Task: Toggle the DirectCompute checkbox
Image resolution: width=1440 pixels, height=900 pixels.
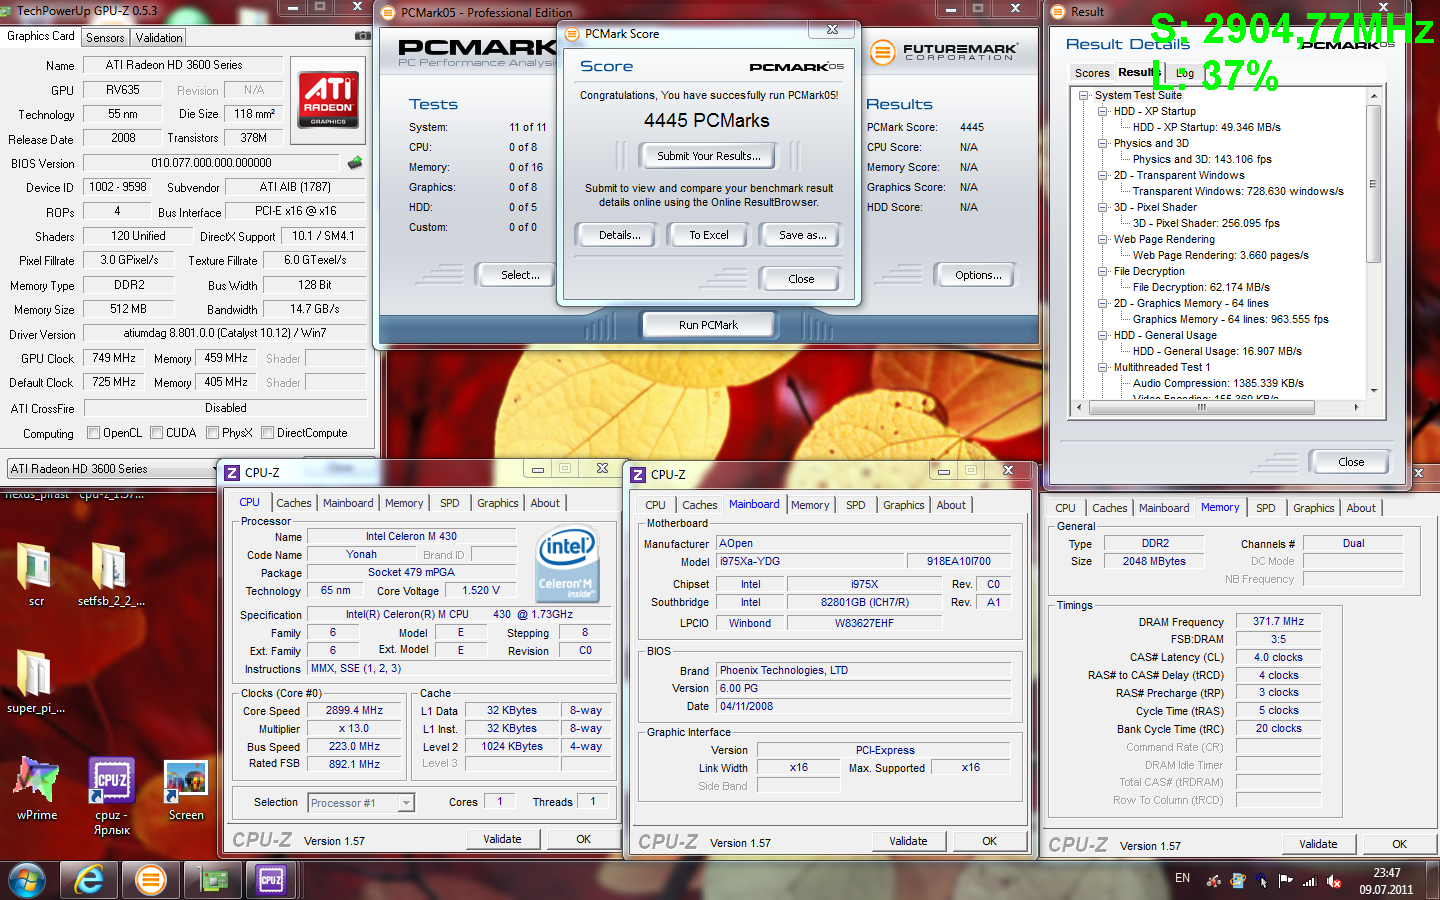Action: 267,433
